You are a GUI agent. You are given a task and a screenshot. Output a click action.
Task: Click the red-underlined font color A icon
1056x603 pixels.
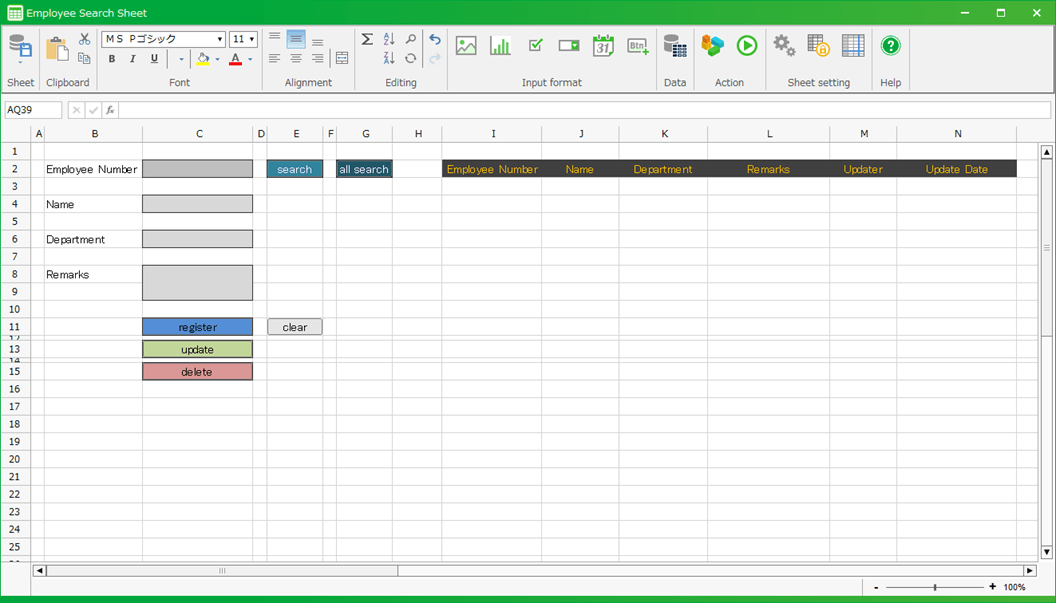pos(236,59)
